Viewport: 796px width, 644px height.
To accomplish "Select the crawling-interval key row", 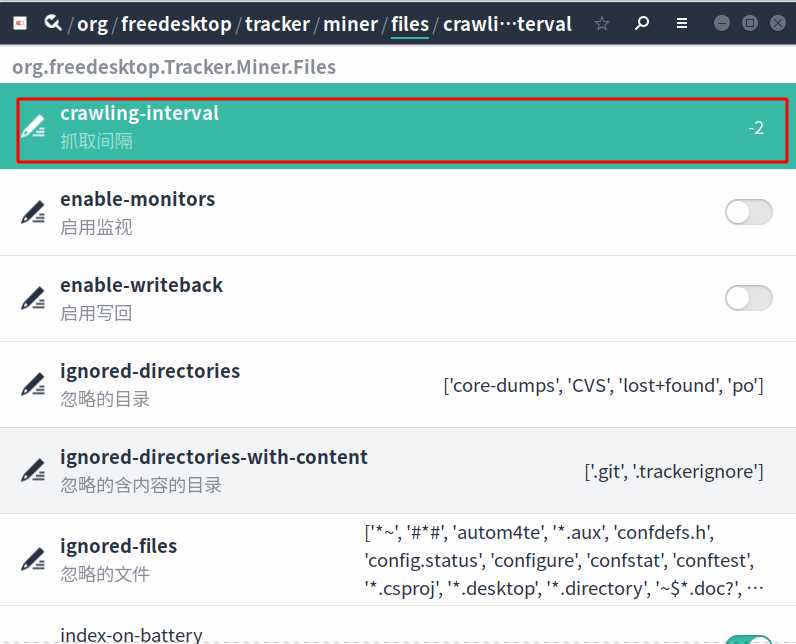I will coord(400,127).
